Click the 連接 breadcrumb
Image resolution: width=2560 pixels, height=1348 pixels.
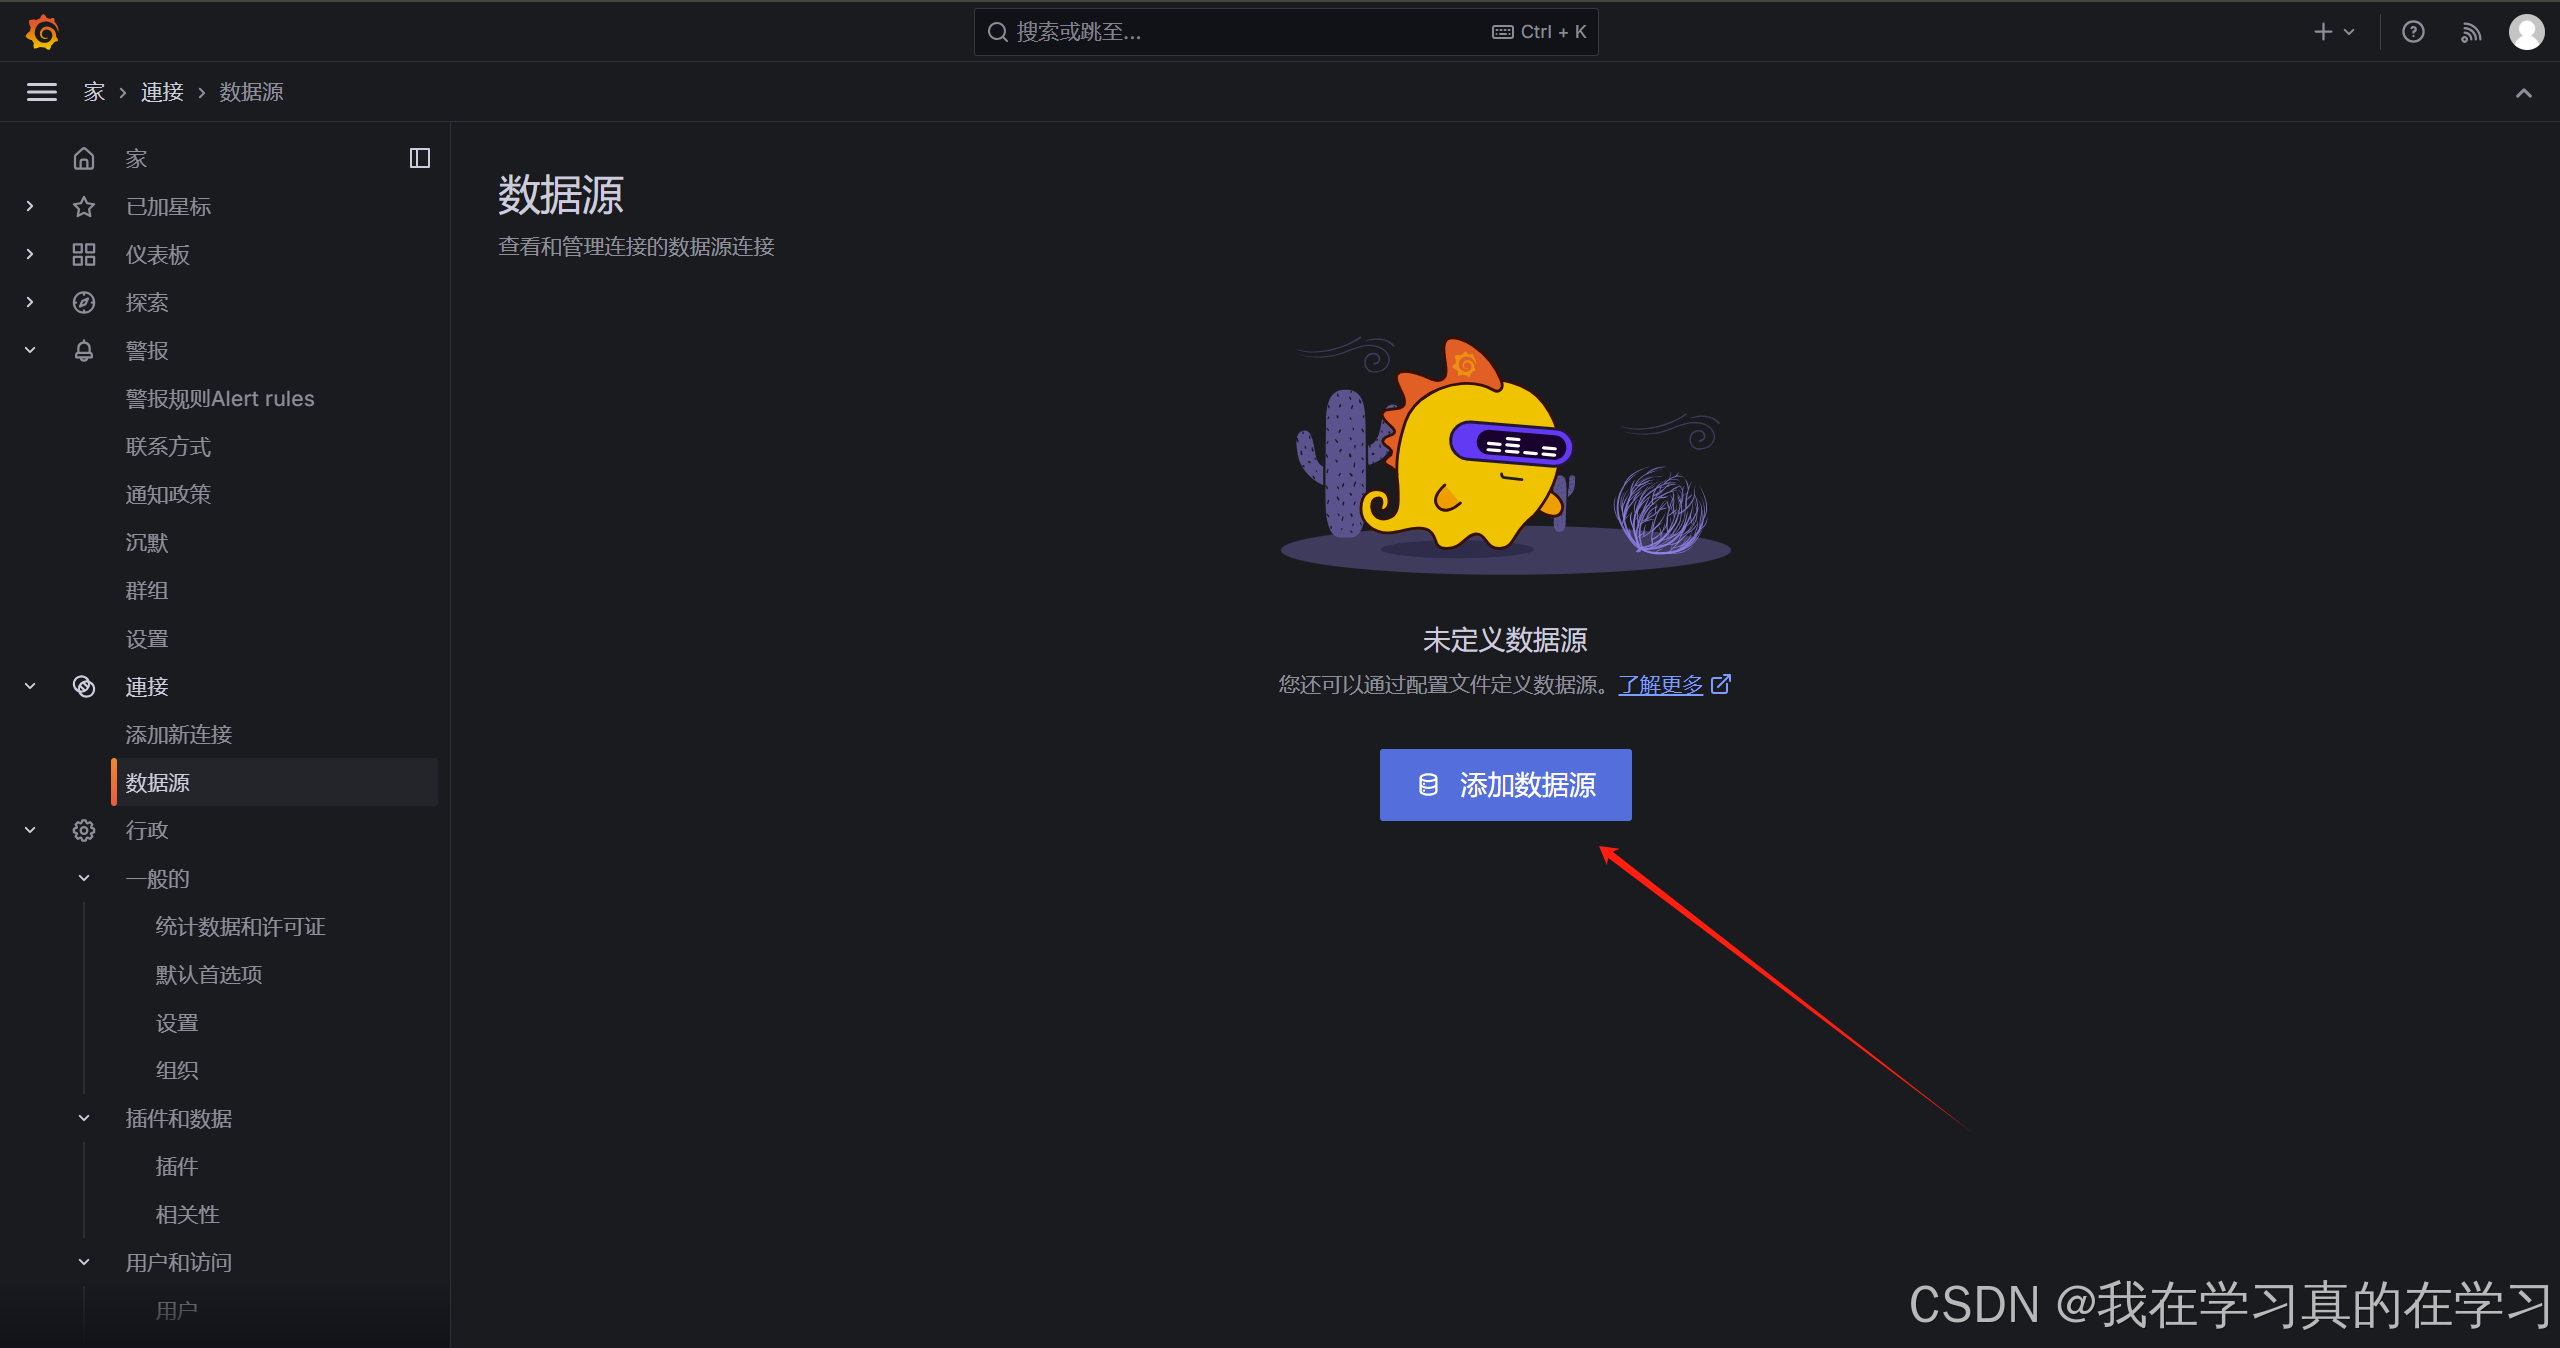pyautogui.click(x=162, y=92)
